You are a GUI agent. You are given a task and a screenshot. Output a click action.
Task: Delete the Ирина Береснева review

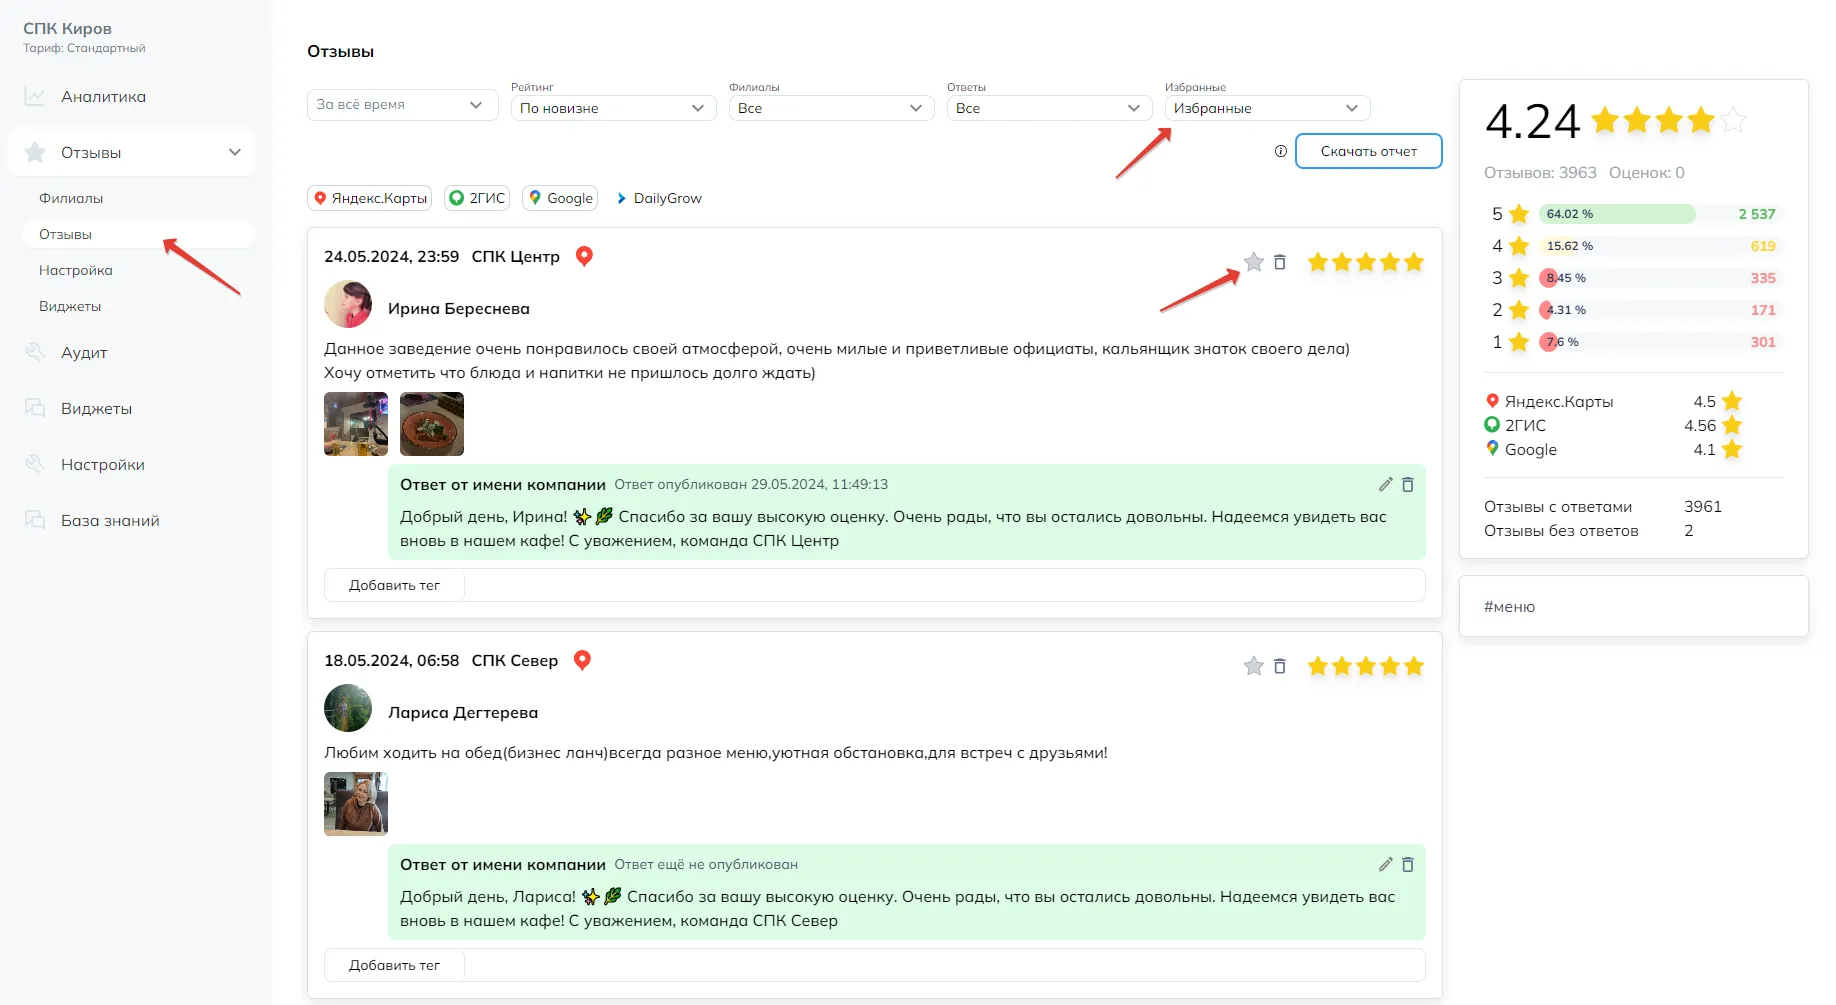1280,262
